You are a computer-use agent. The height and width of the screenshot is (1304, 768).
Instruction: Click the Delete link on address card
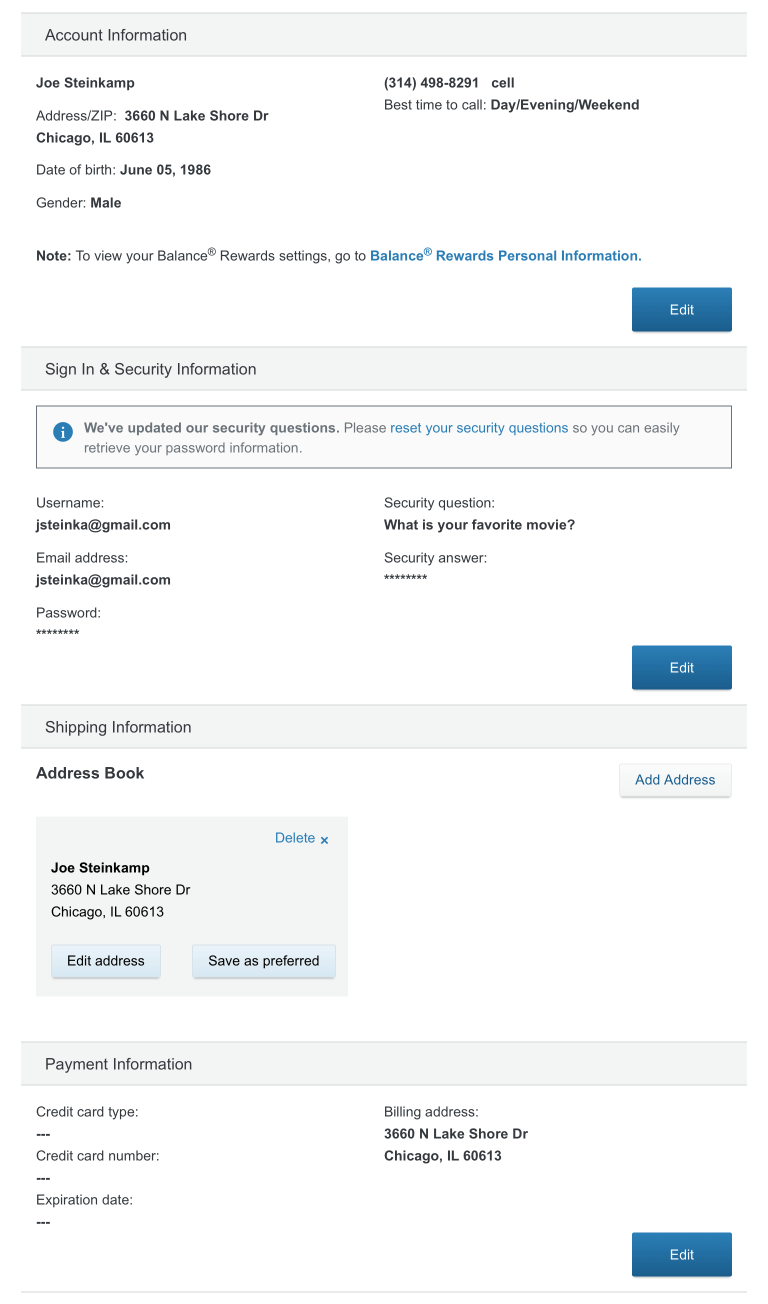click(x=295, y=838)
